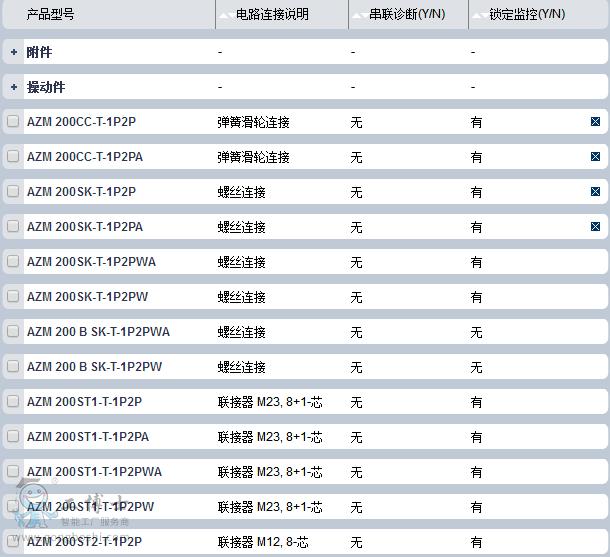Click the blue icon for AZM 200SK-T-1P2PA

596,227
